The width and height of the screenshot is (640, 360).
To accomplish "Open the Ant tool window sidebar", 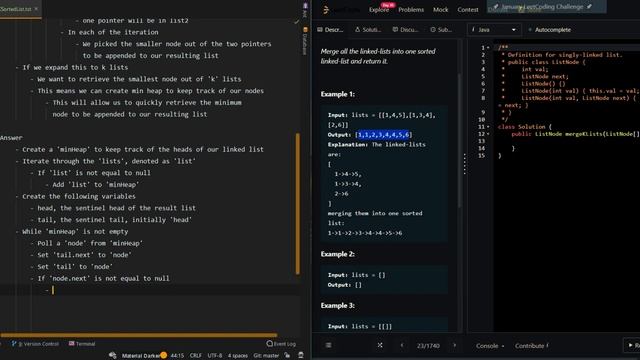I will tap(305, 10).
